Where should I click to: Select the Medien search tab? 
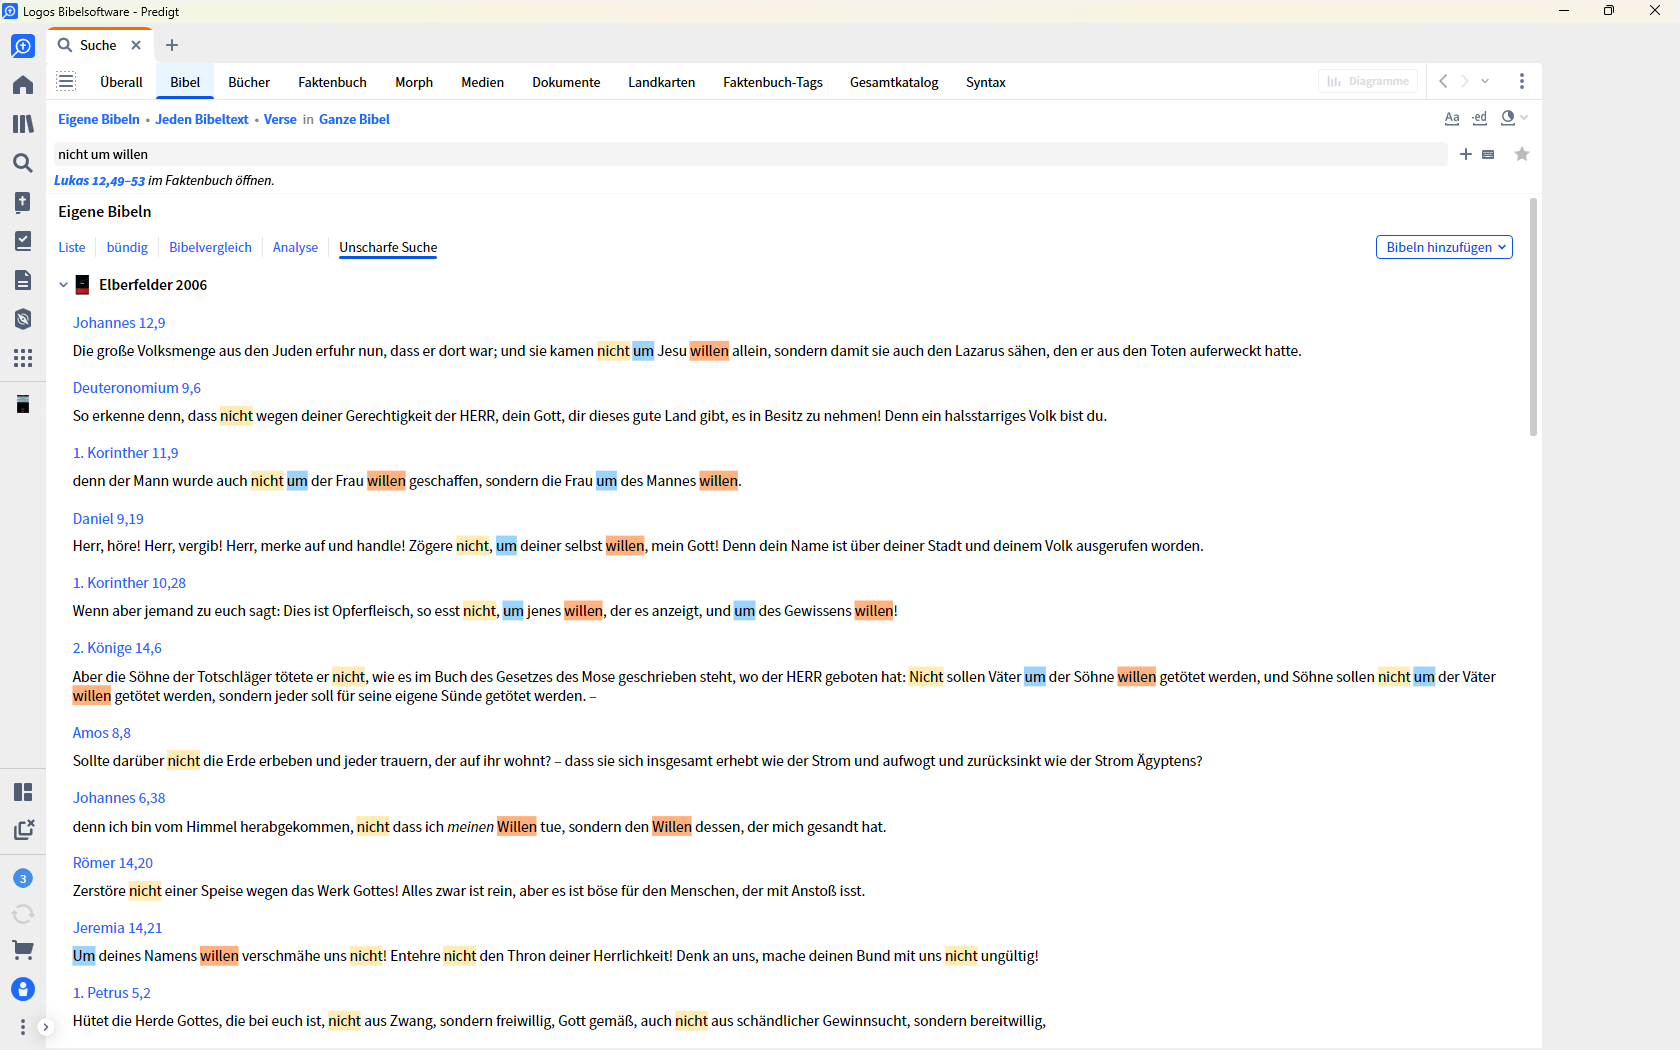click(482, 82)
